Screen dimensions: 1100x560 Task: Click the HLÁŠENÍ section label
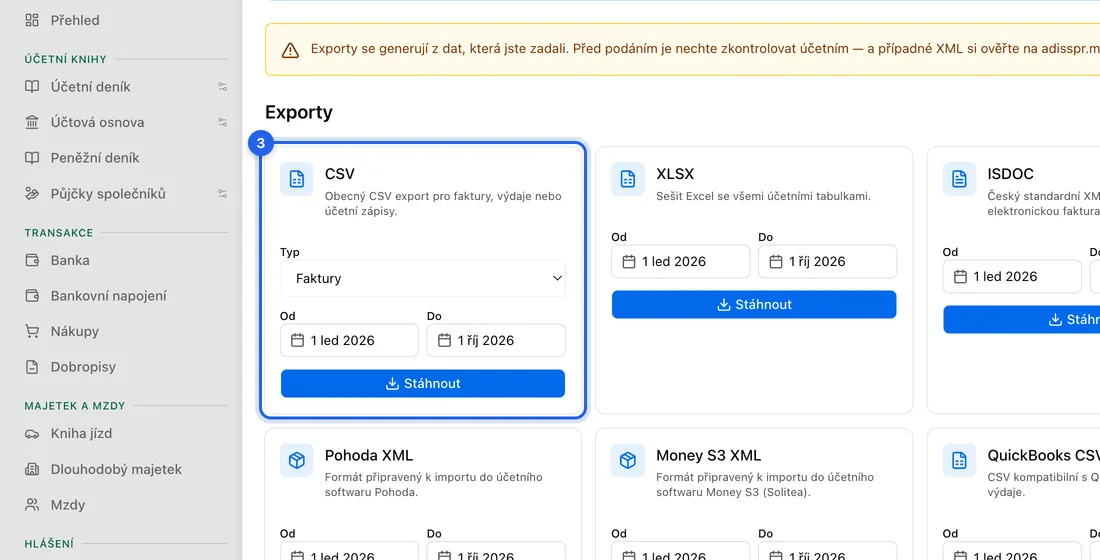click(x=49, y=543)
